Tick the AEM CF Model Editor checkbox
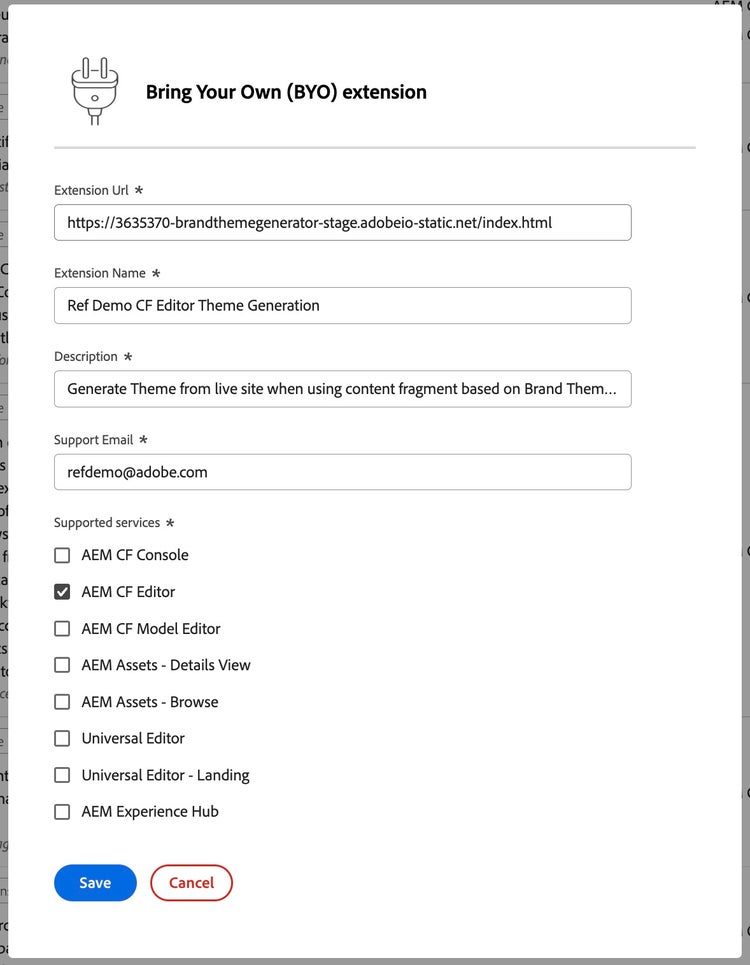750x965 pixels. [62, 629]
